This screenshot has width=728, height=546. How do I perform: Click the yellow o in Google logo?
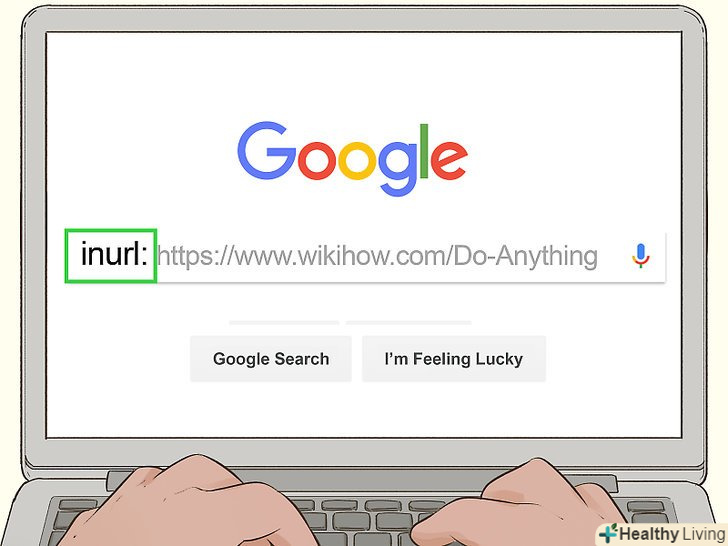(x=357, y=160)
